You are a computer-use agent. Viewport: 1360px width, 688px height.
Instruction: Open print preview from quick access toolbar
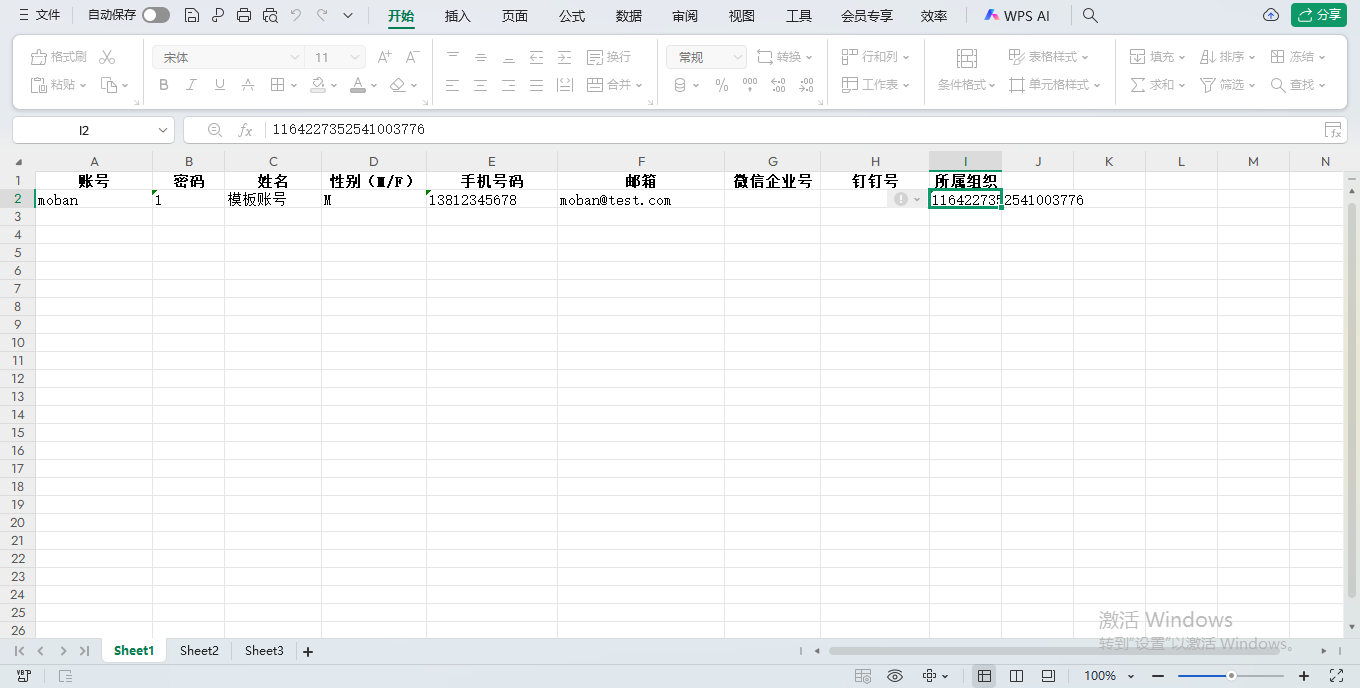pos(270,15)
